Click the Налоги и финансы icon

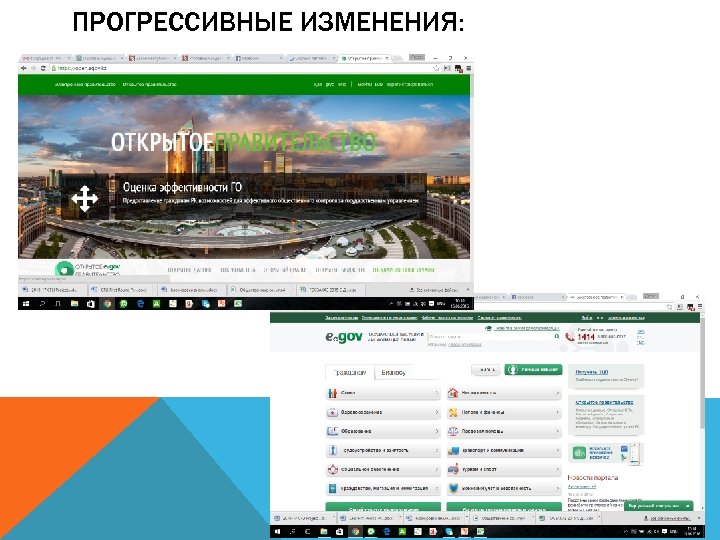(453, 412)
